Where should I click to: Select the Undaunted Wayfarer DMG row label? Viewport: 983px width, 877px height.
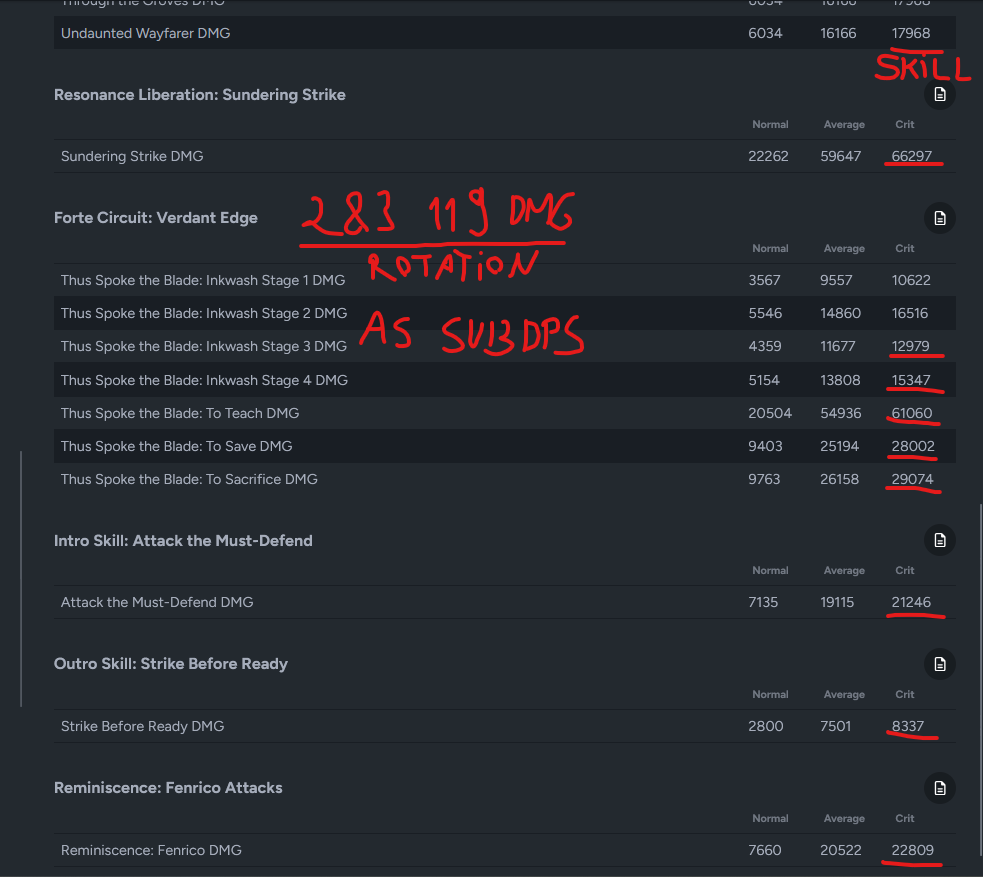(145, 33)
